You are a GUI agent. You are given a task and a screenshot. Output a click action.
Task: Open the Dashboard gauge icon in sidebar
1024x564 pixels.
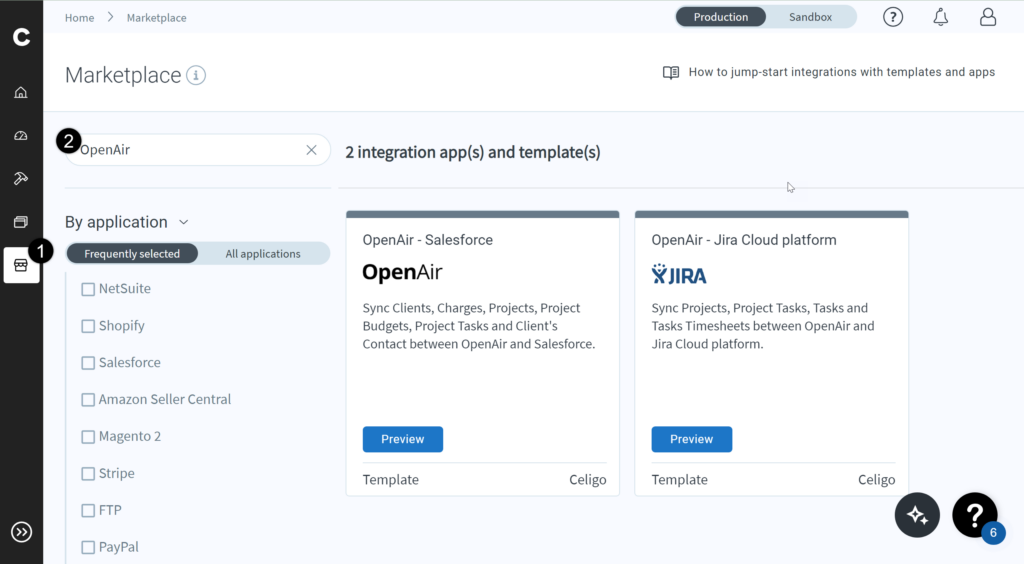21,136
